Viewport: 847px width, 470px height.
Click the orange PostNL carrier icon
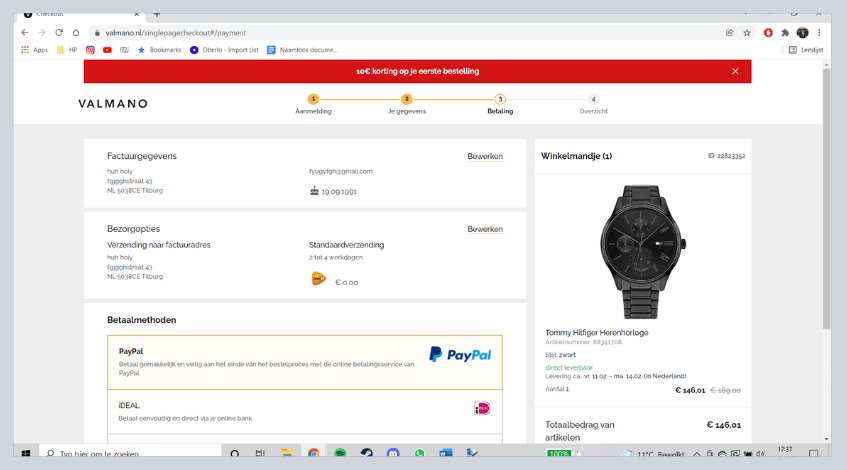pyautogui.click(x=319, y=279)
